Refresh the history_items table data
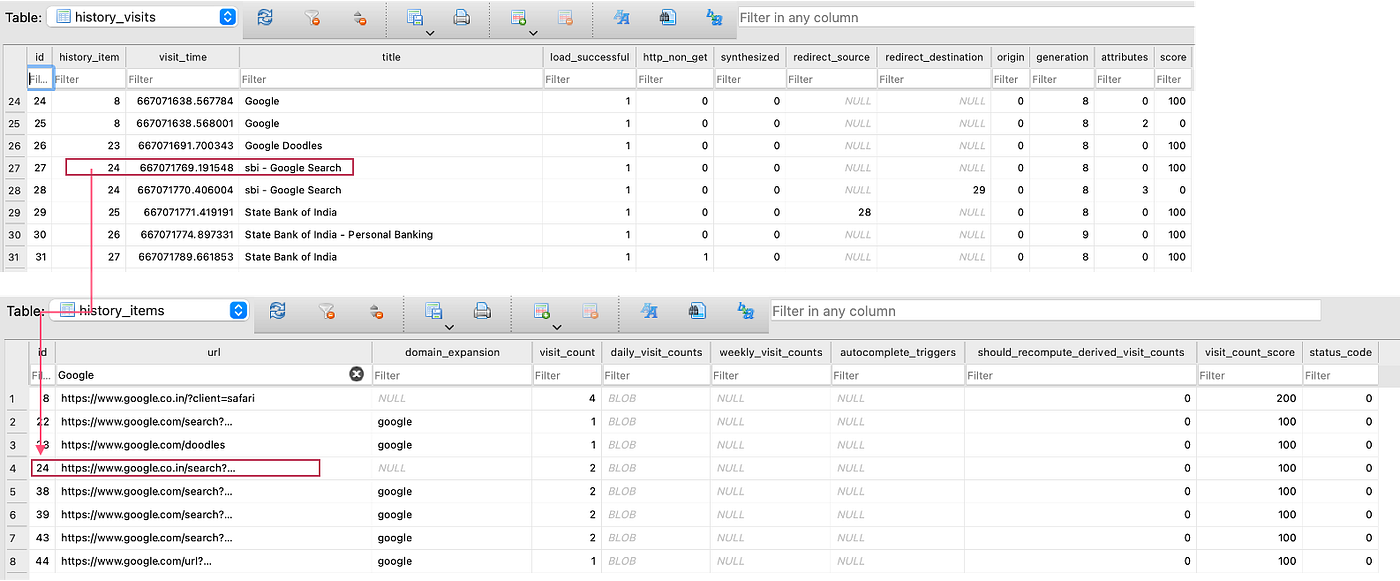 (x=278, y=311)
